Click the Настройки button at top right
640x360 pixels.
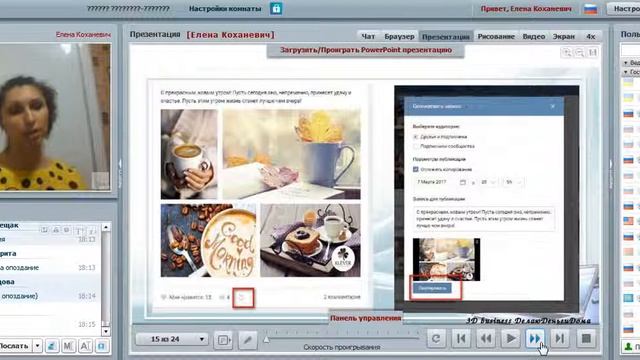click(x=624, y=9)
